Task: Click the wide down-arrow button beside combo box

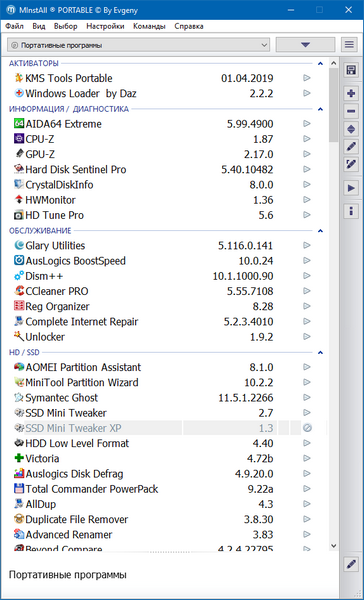Action: pyautogui.click(x=305, y=45)
